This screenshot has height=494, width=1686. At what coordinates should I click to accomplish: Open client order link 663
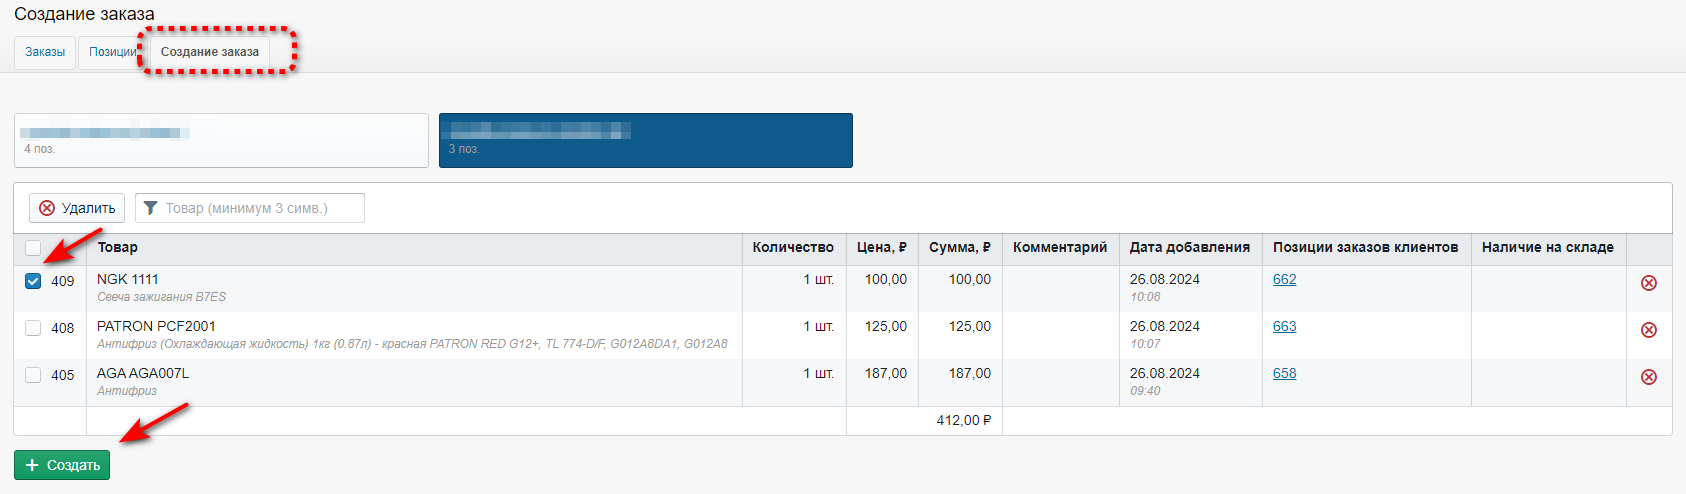(1284, 326)
